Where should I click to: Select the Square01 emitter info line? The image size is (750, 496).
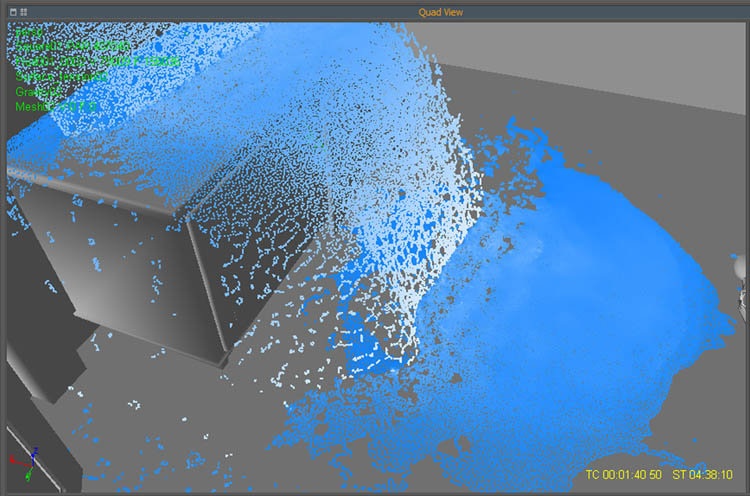pos(72,46)
